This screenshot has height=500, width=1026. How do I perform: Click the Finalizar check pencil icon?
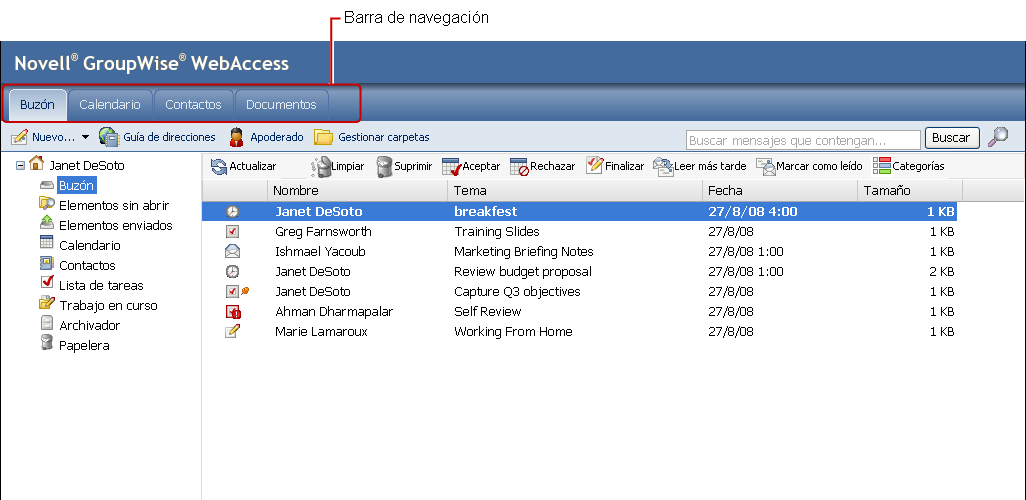(x=594, y=165)
